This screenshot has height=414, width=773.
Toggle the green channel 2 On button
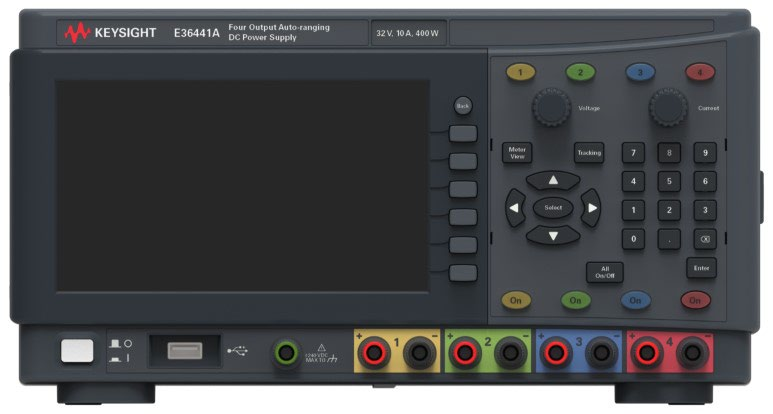point(575,299)
